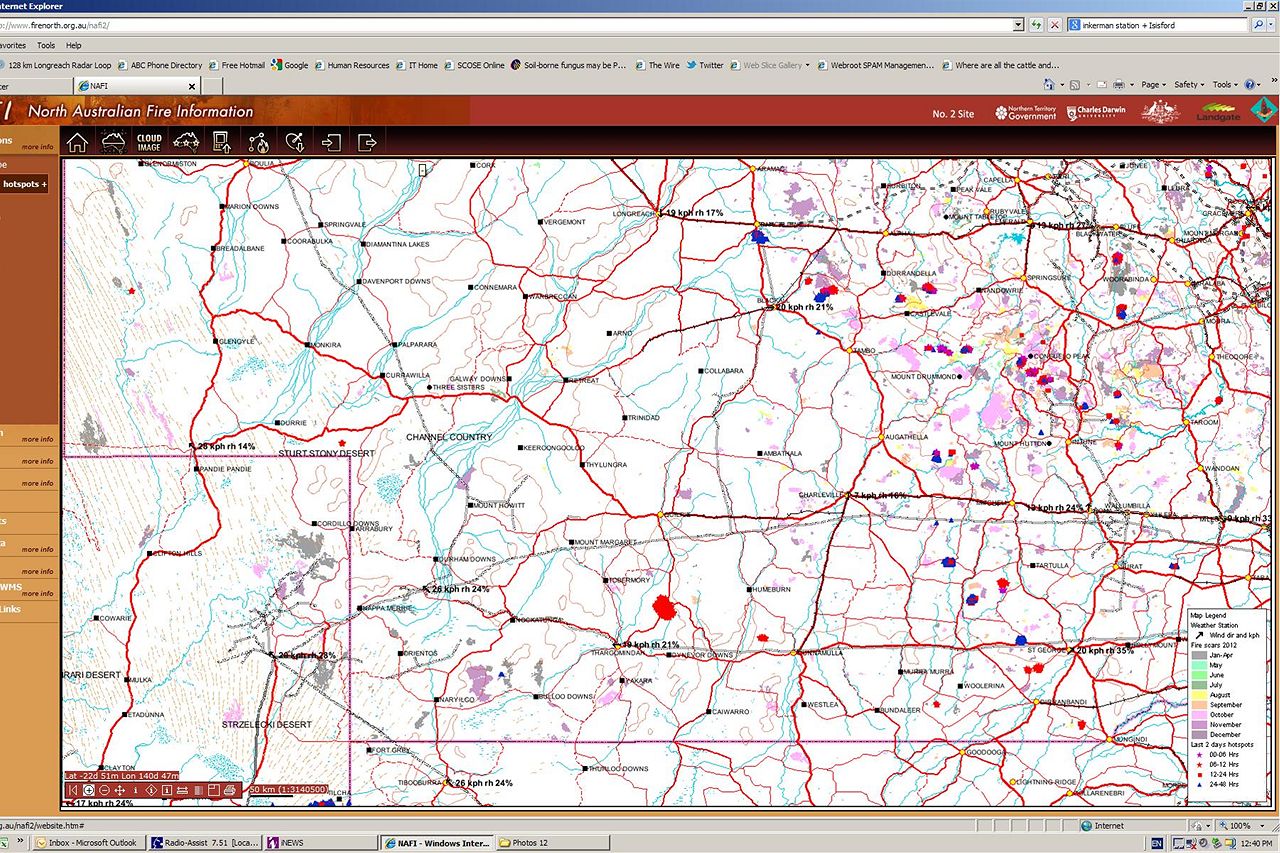Expand the Safety dropdown menu
Screen dimensions: 1280x853
point(1188,85)
